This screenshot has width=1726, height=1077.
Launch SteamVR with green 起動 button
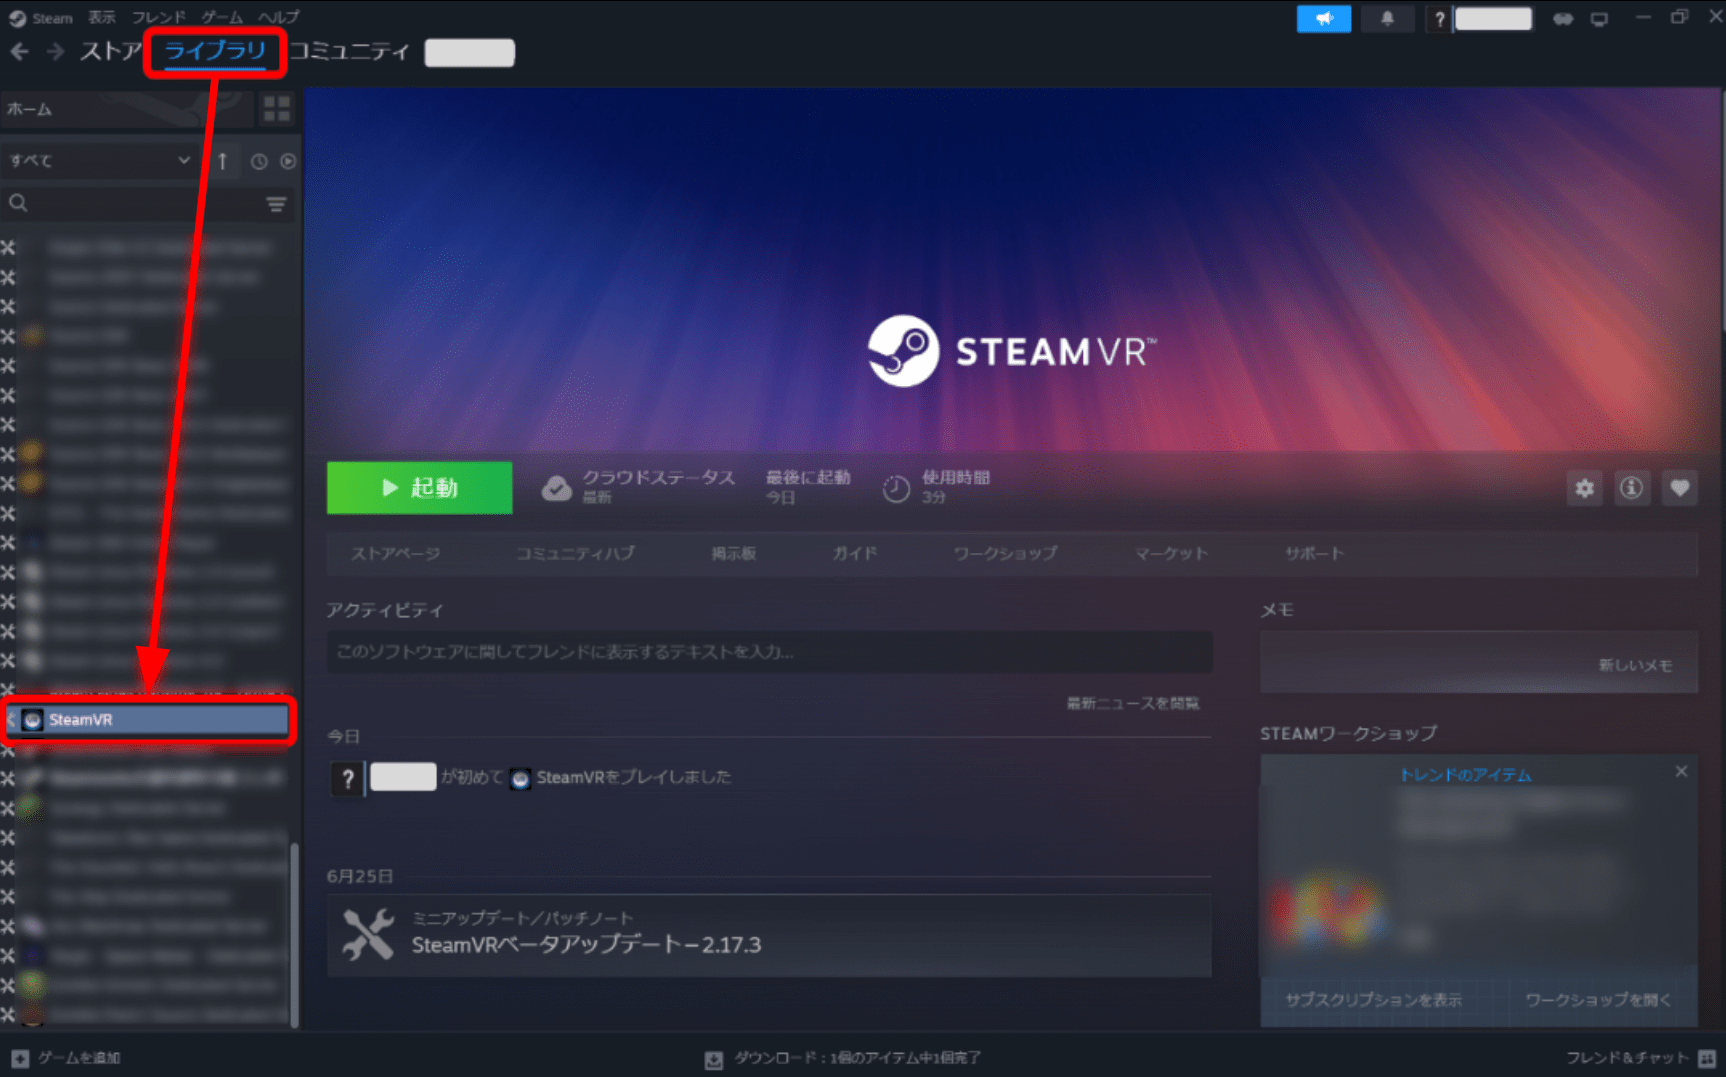419,487
